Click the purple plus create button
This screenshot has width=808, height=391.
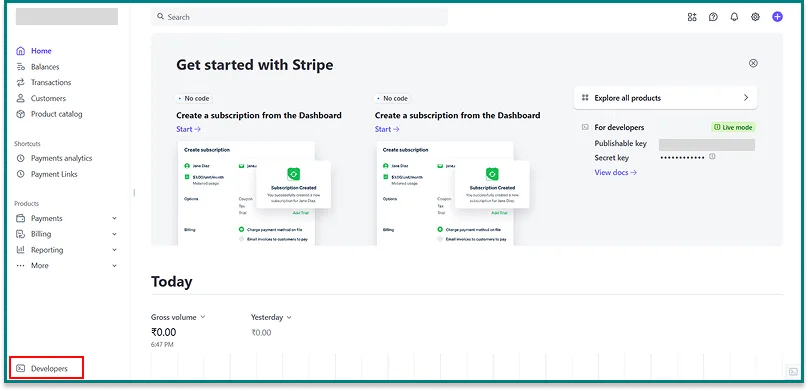point(777,17)
